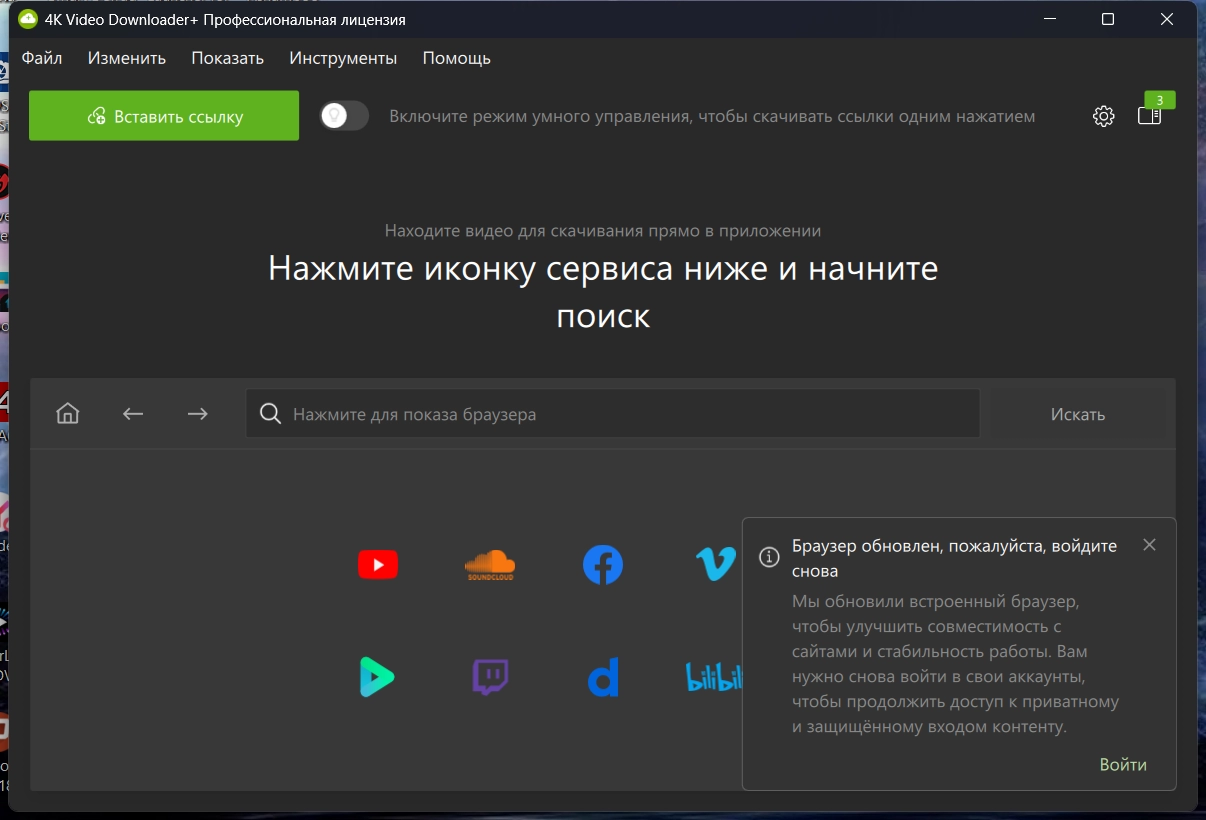Open the Twitch service icon
The width and height of the screenshot is (1206, 820).
490,677
